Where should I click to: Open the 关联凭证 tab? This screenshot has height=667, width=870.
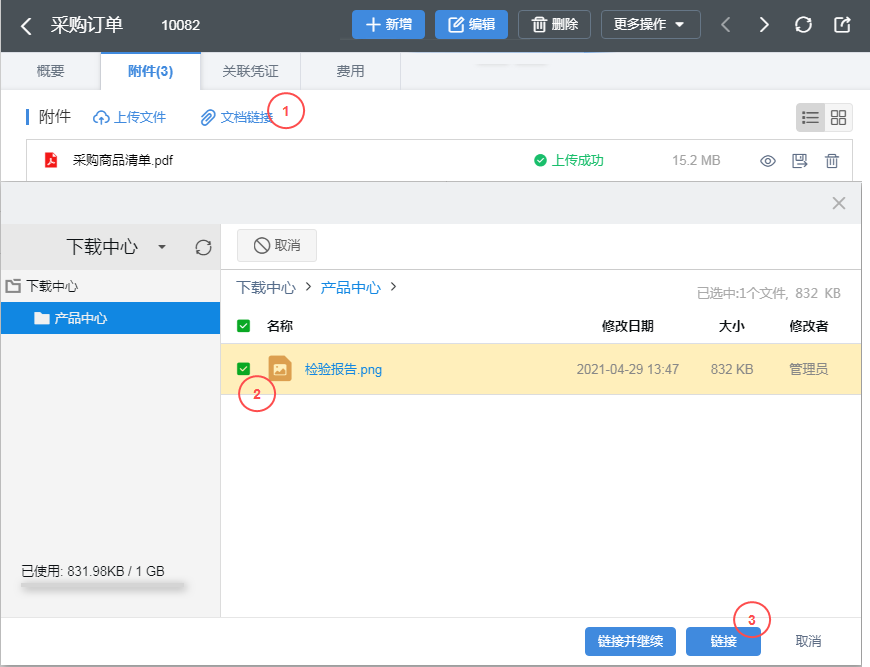(250, 72)
